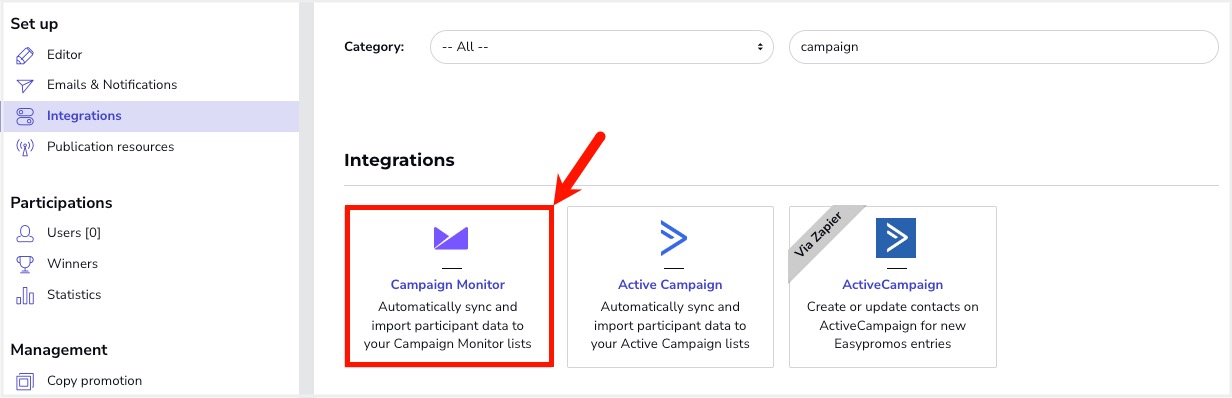Open the Category dropdown
Image resolution: width=1232 pixels, height=398 pixels.
[601, 47]
